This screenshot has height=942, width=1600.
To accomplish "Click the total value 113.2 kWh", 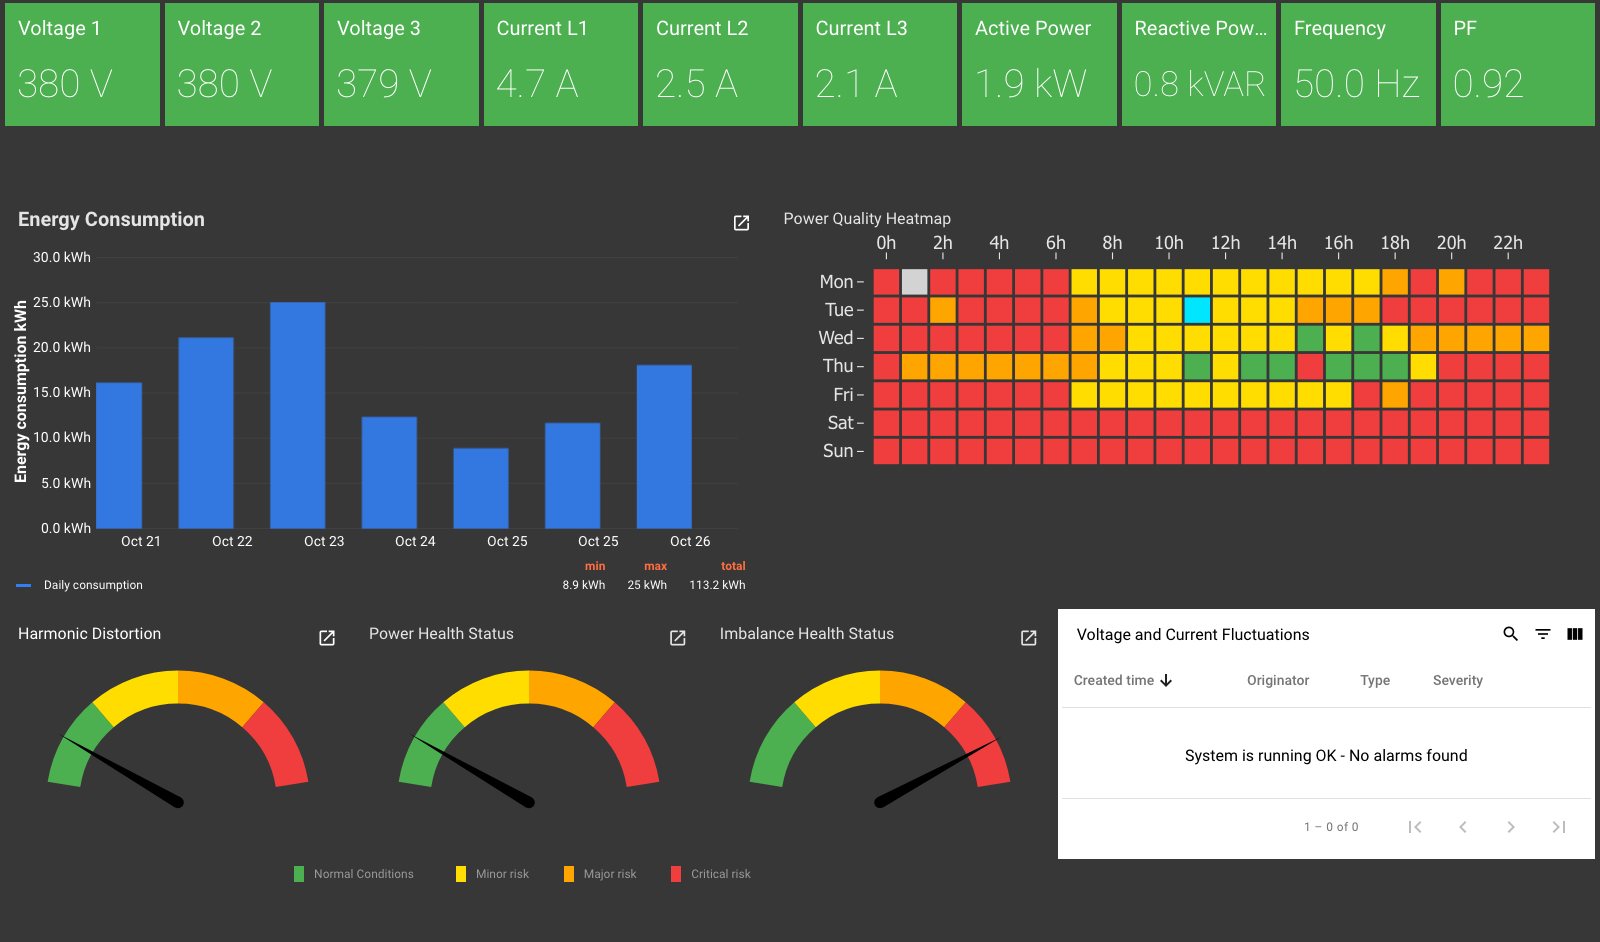I will click(717, 585).
